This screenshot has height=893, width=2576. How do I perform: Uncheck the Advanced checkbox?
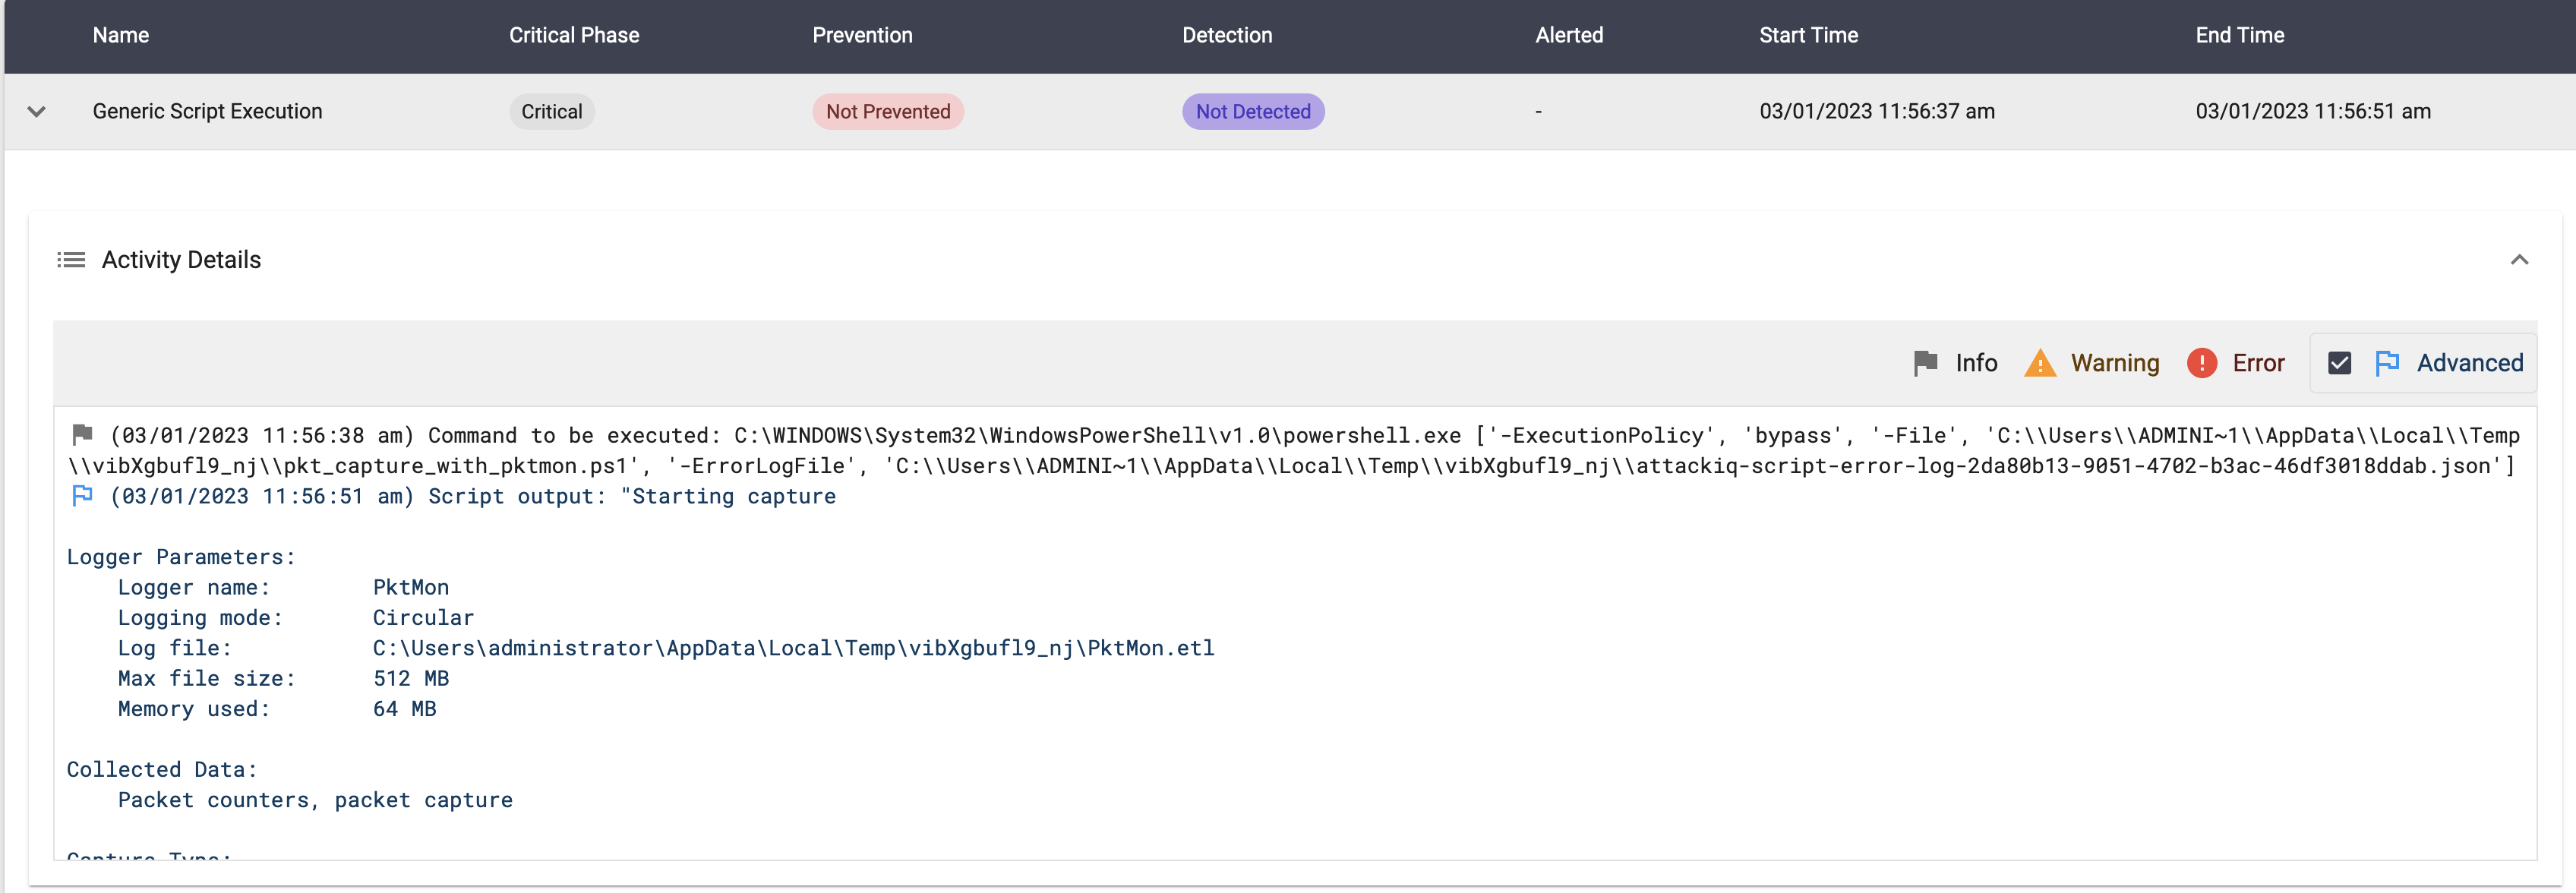tap(2339, 363)
